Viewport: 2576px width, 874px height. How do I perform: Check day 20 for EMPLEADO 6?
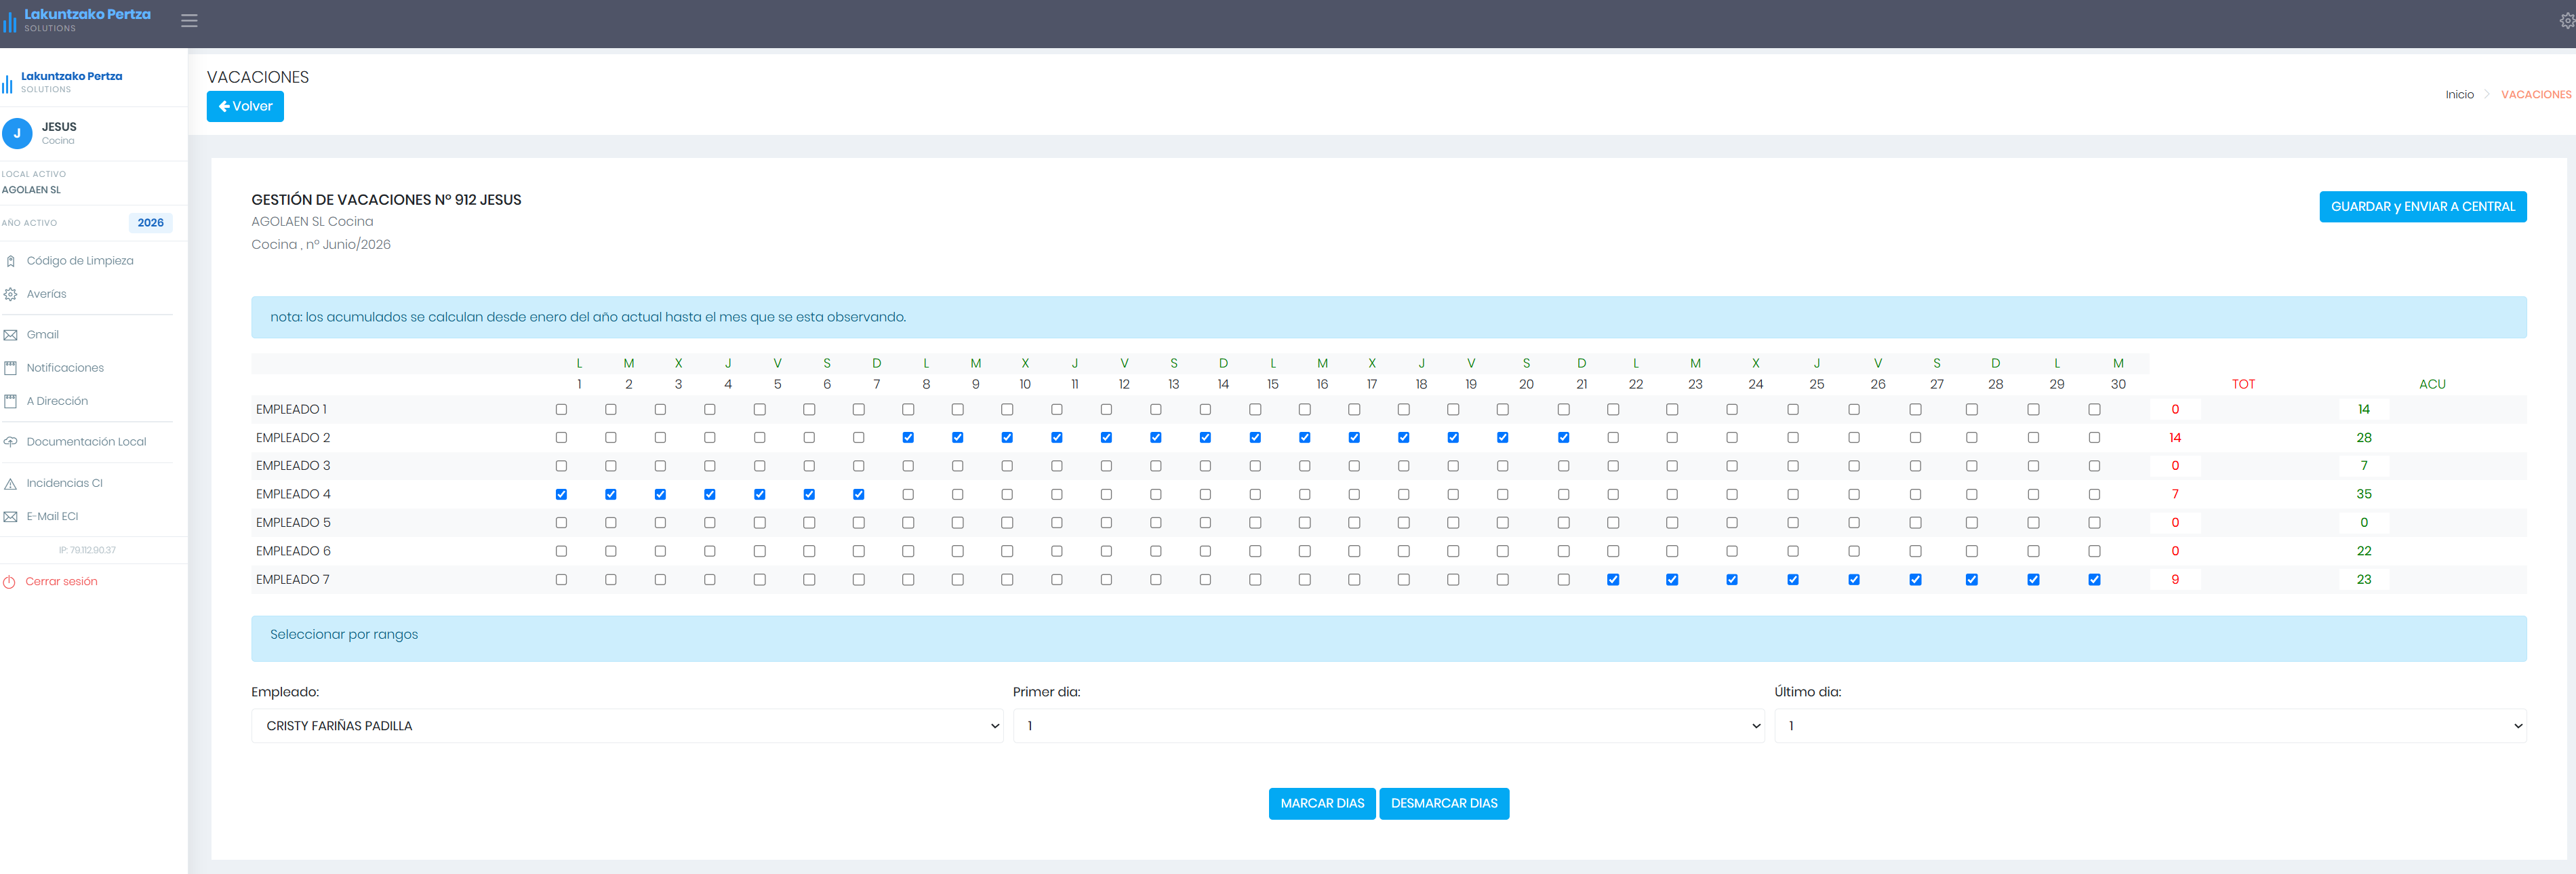coord(1503,551)
